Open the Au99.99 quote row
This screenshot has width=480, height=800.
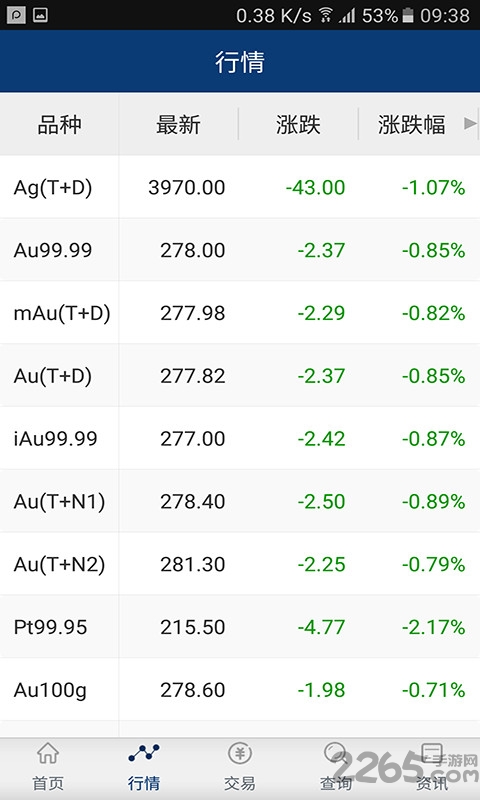click(240, 250)
